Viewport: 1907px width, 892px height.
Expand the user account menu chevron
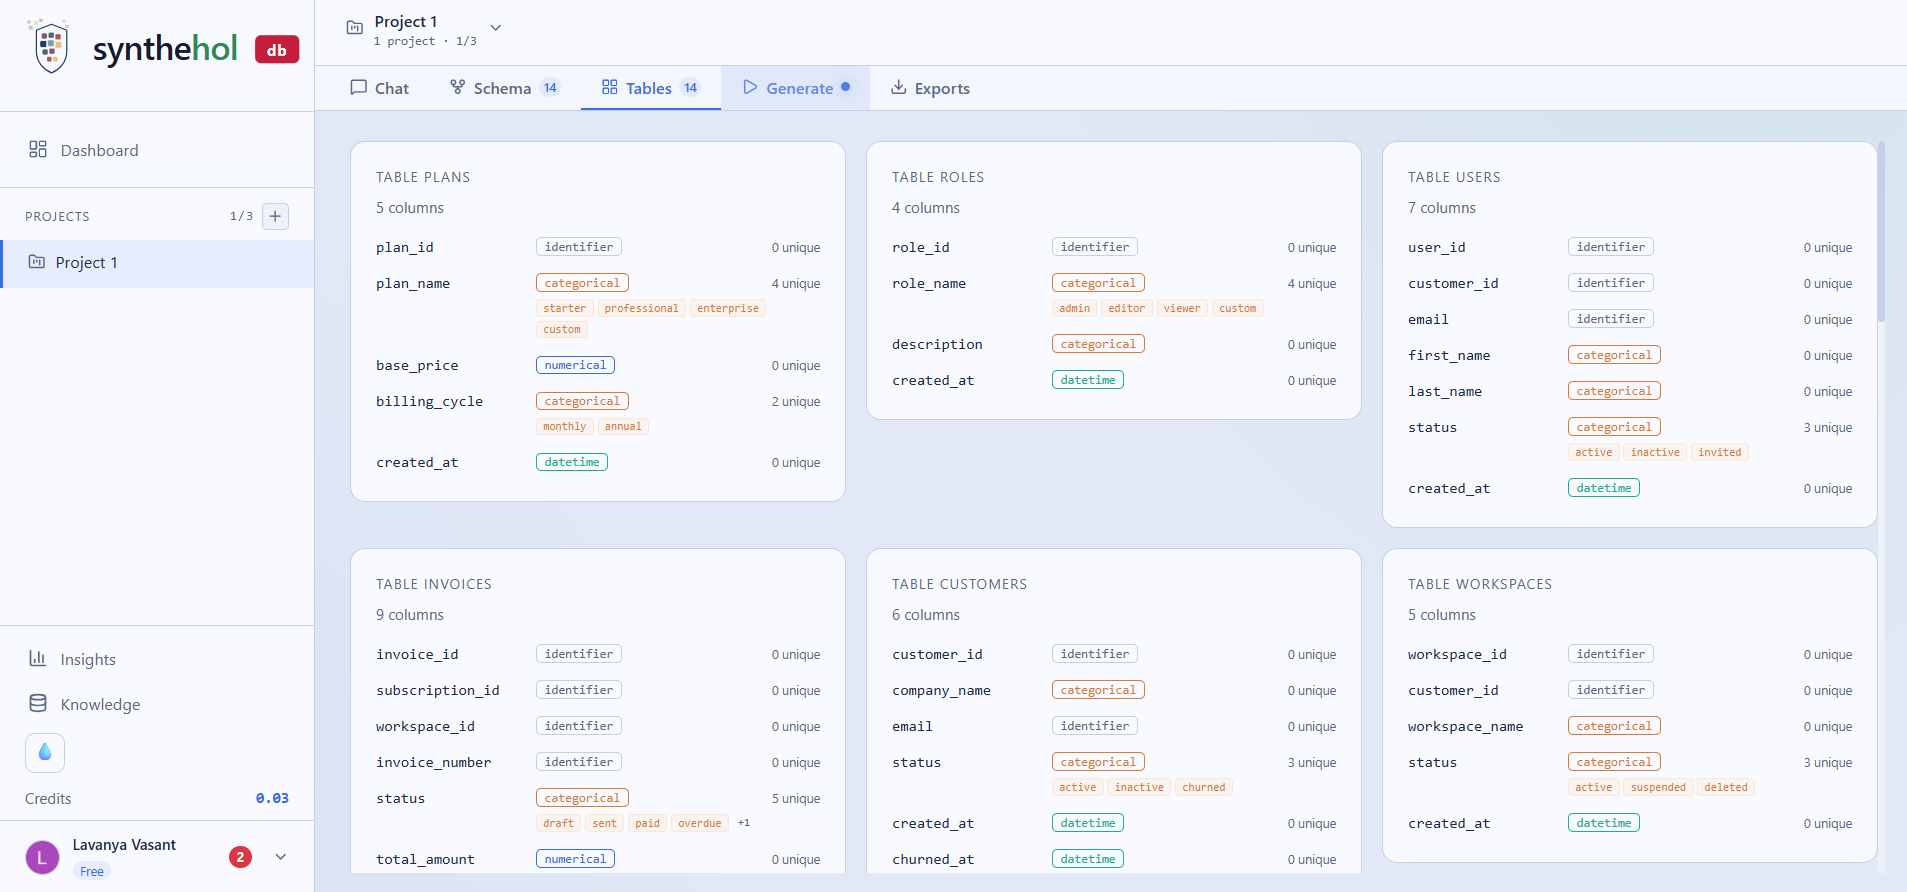pos(281,857)
